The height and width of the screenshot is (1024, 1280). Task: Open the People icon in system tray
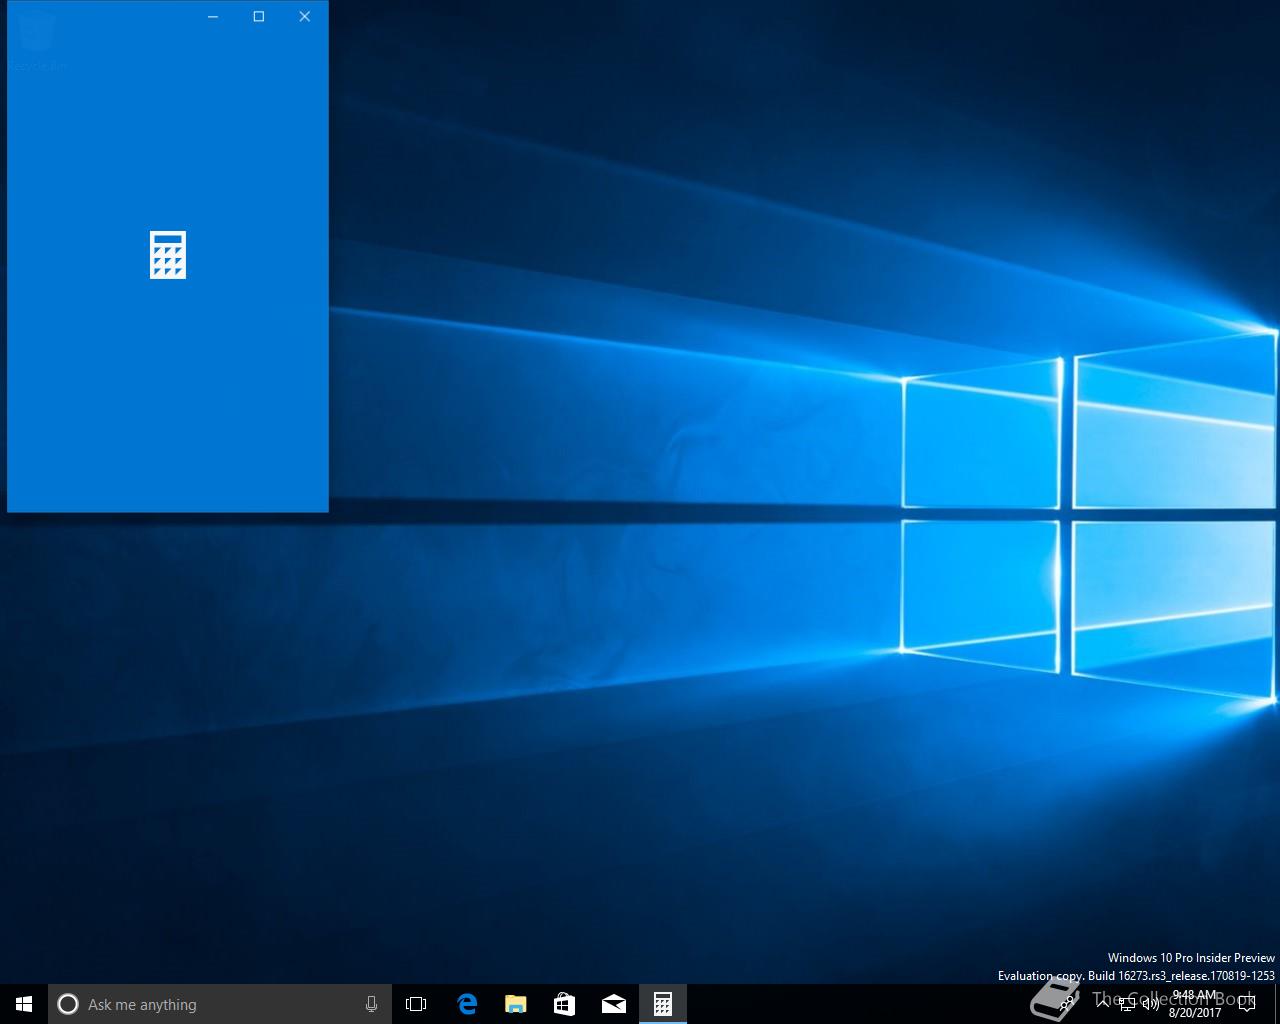[1067, 1004]
